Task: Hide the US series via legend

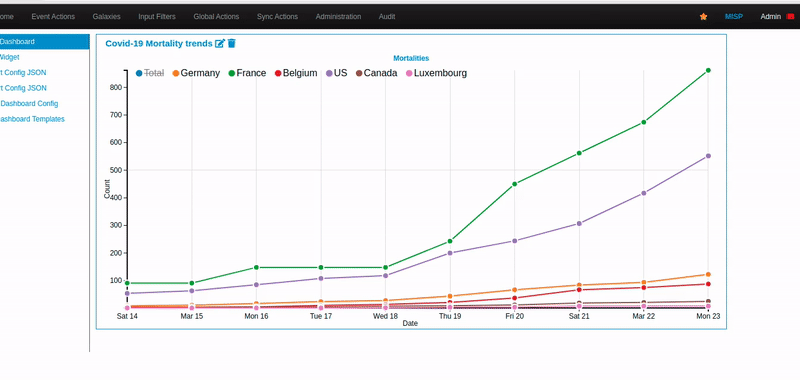Action: [x=336, y=73]
